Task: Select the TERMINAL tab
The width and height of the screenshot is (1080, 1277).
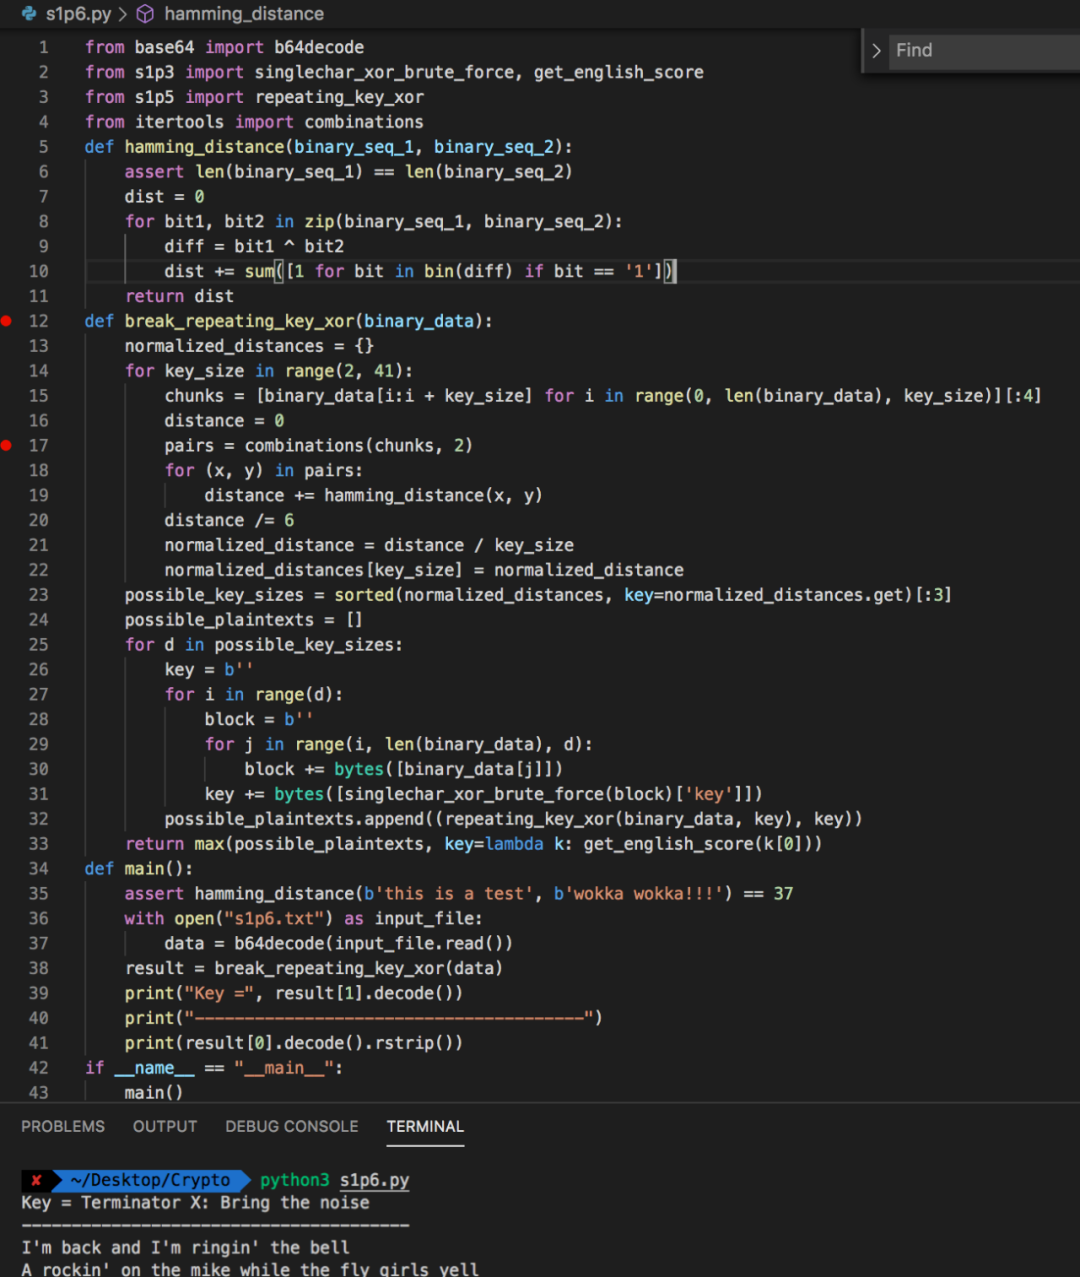Action: tap(425, 1126)
